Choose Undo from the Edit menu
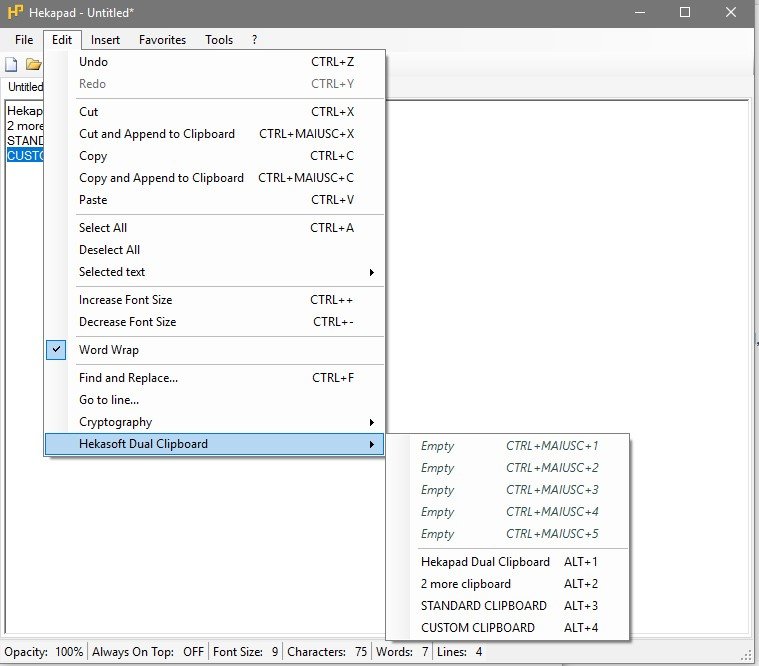 215,62
